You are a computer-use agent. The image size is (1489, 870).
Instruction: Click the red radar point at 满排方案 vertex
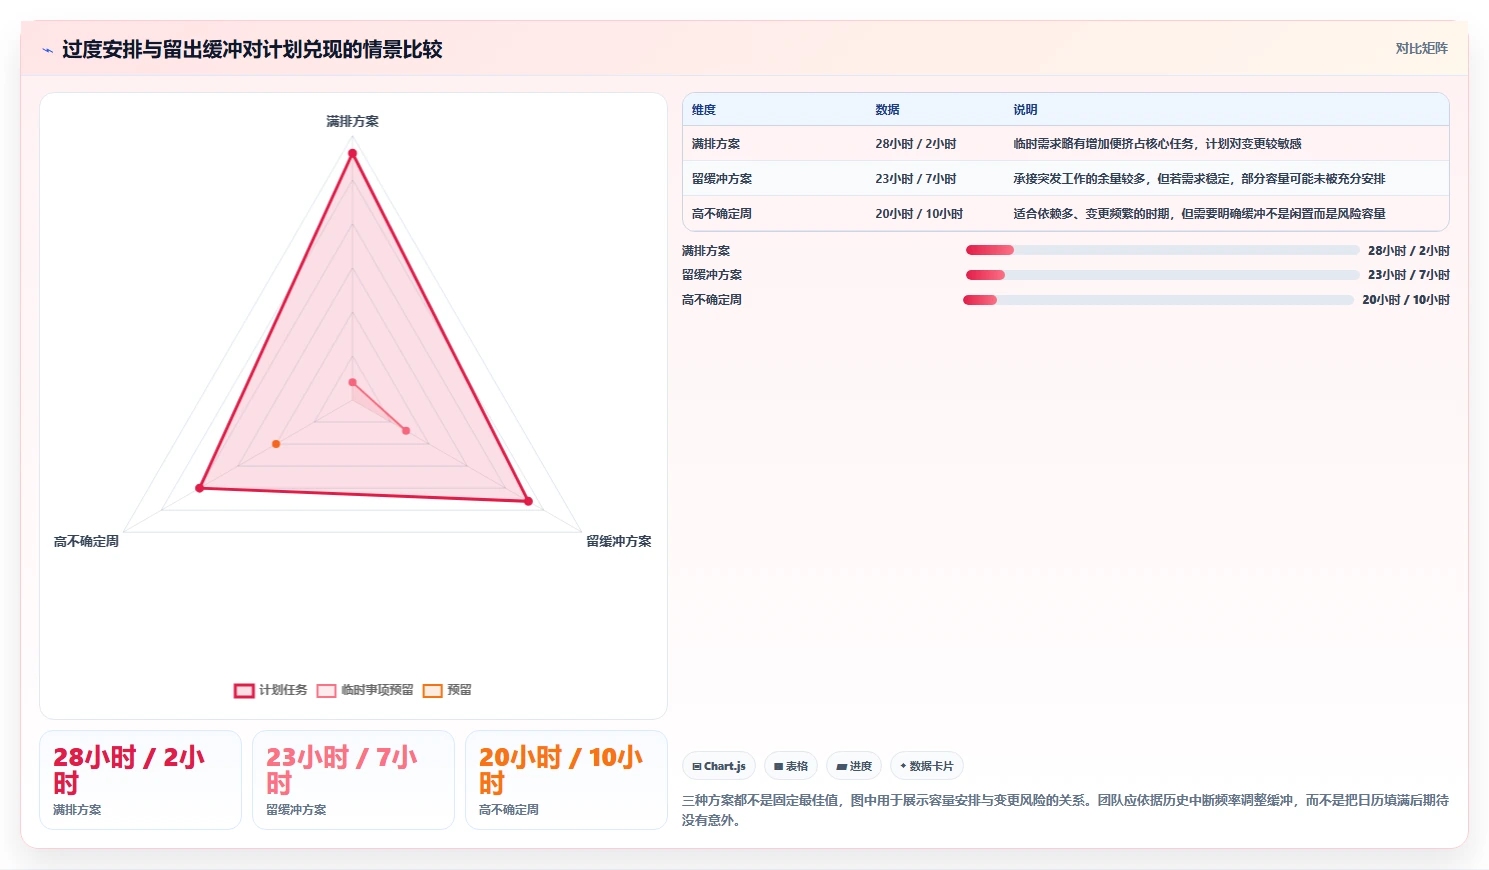pyautogui.click(x=352, y=153)
